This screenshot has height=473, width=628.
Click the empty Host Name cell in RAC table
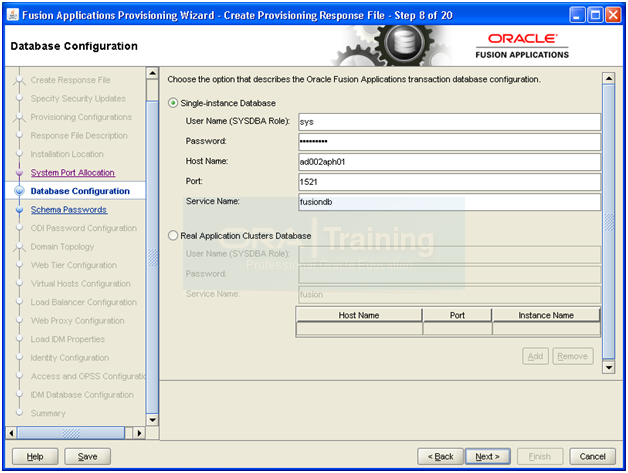[359, 329]
